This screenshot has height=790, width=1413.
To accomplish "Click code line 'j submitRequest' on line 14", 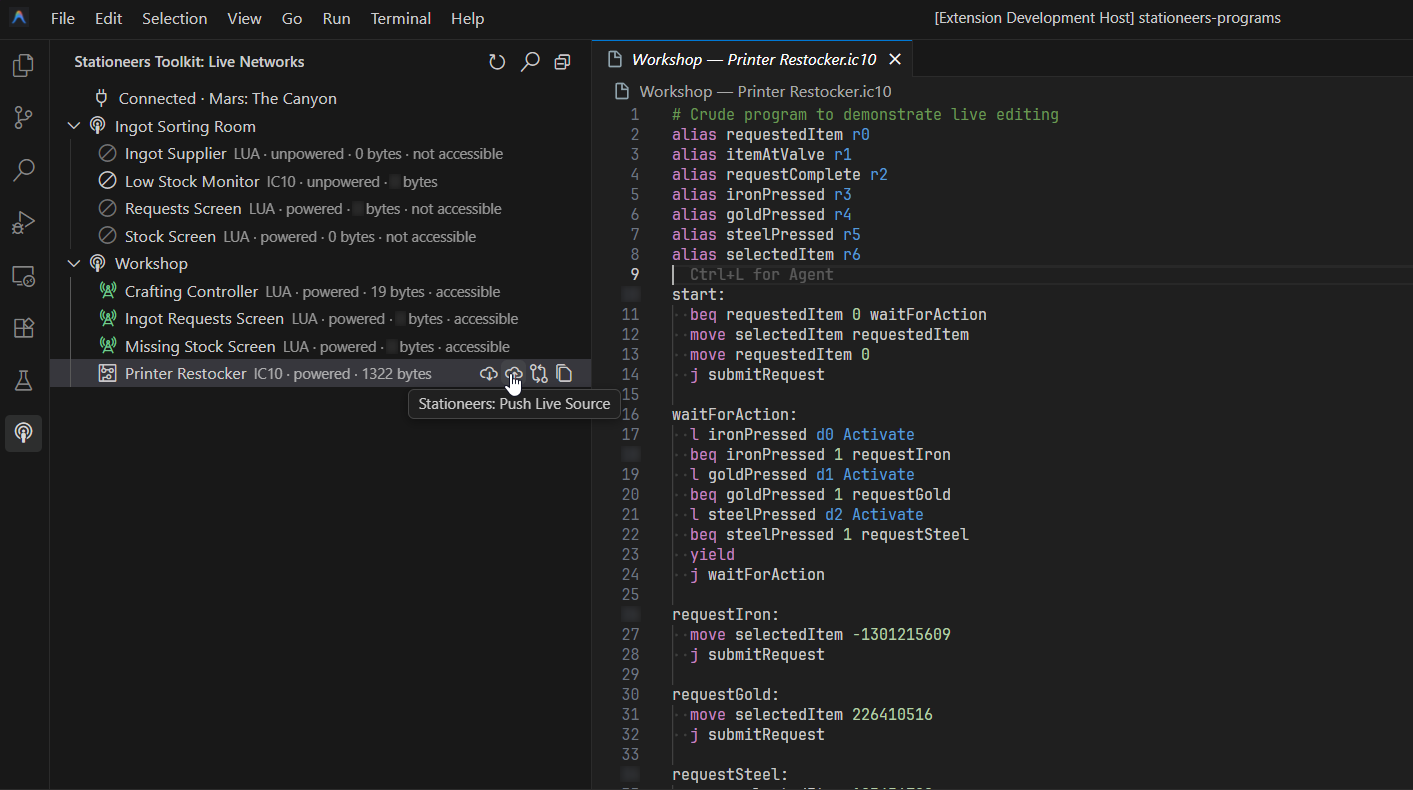I will click(x=757, y=374).
